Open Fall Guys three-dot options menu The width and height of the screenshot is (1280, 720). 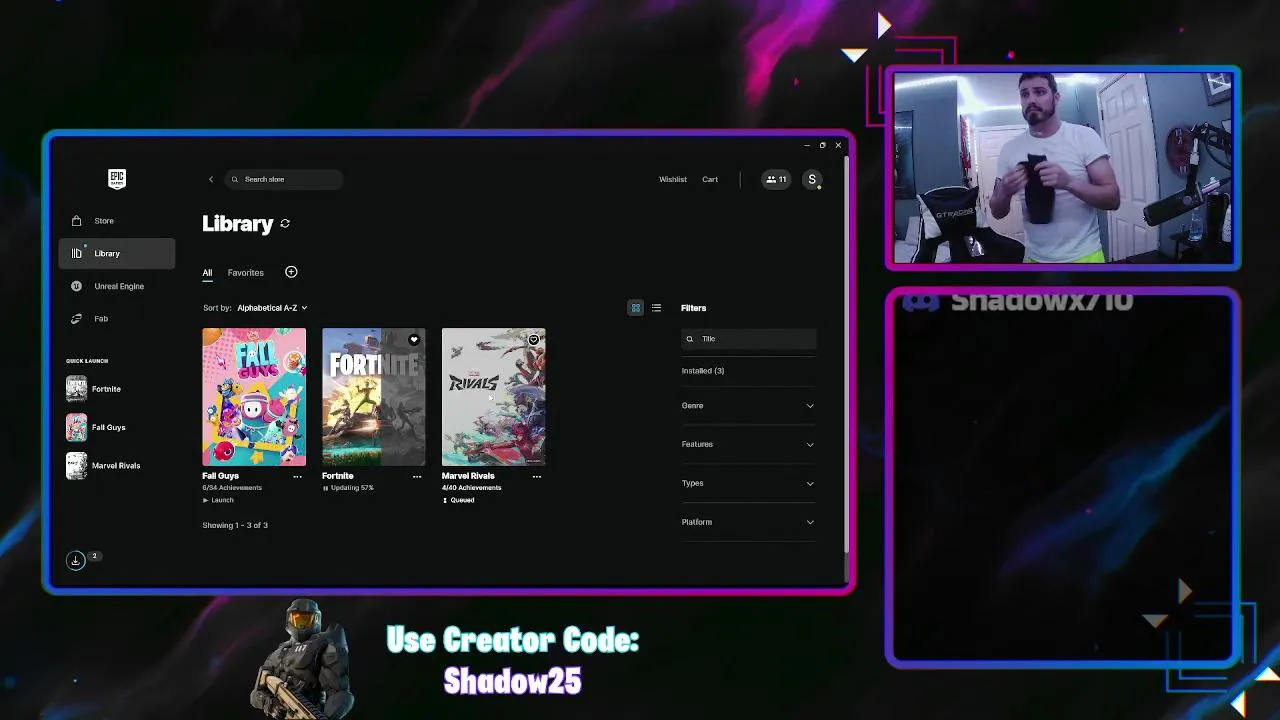(297, 477)
